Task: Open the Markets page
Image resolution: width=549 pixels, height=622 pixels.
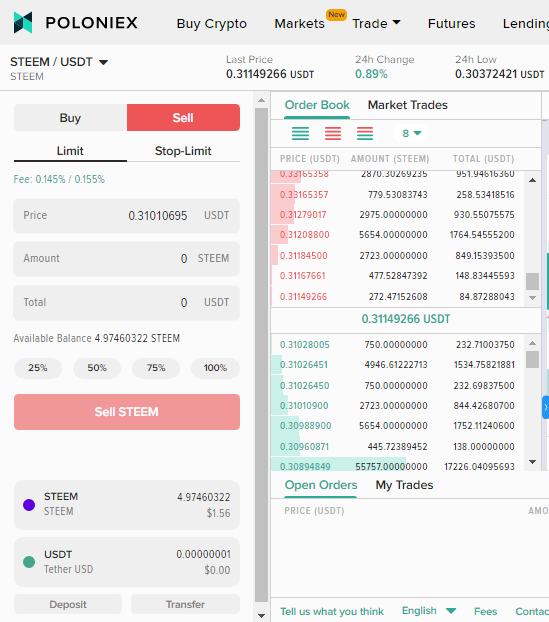Action: (x=299, y=23)
